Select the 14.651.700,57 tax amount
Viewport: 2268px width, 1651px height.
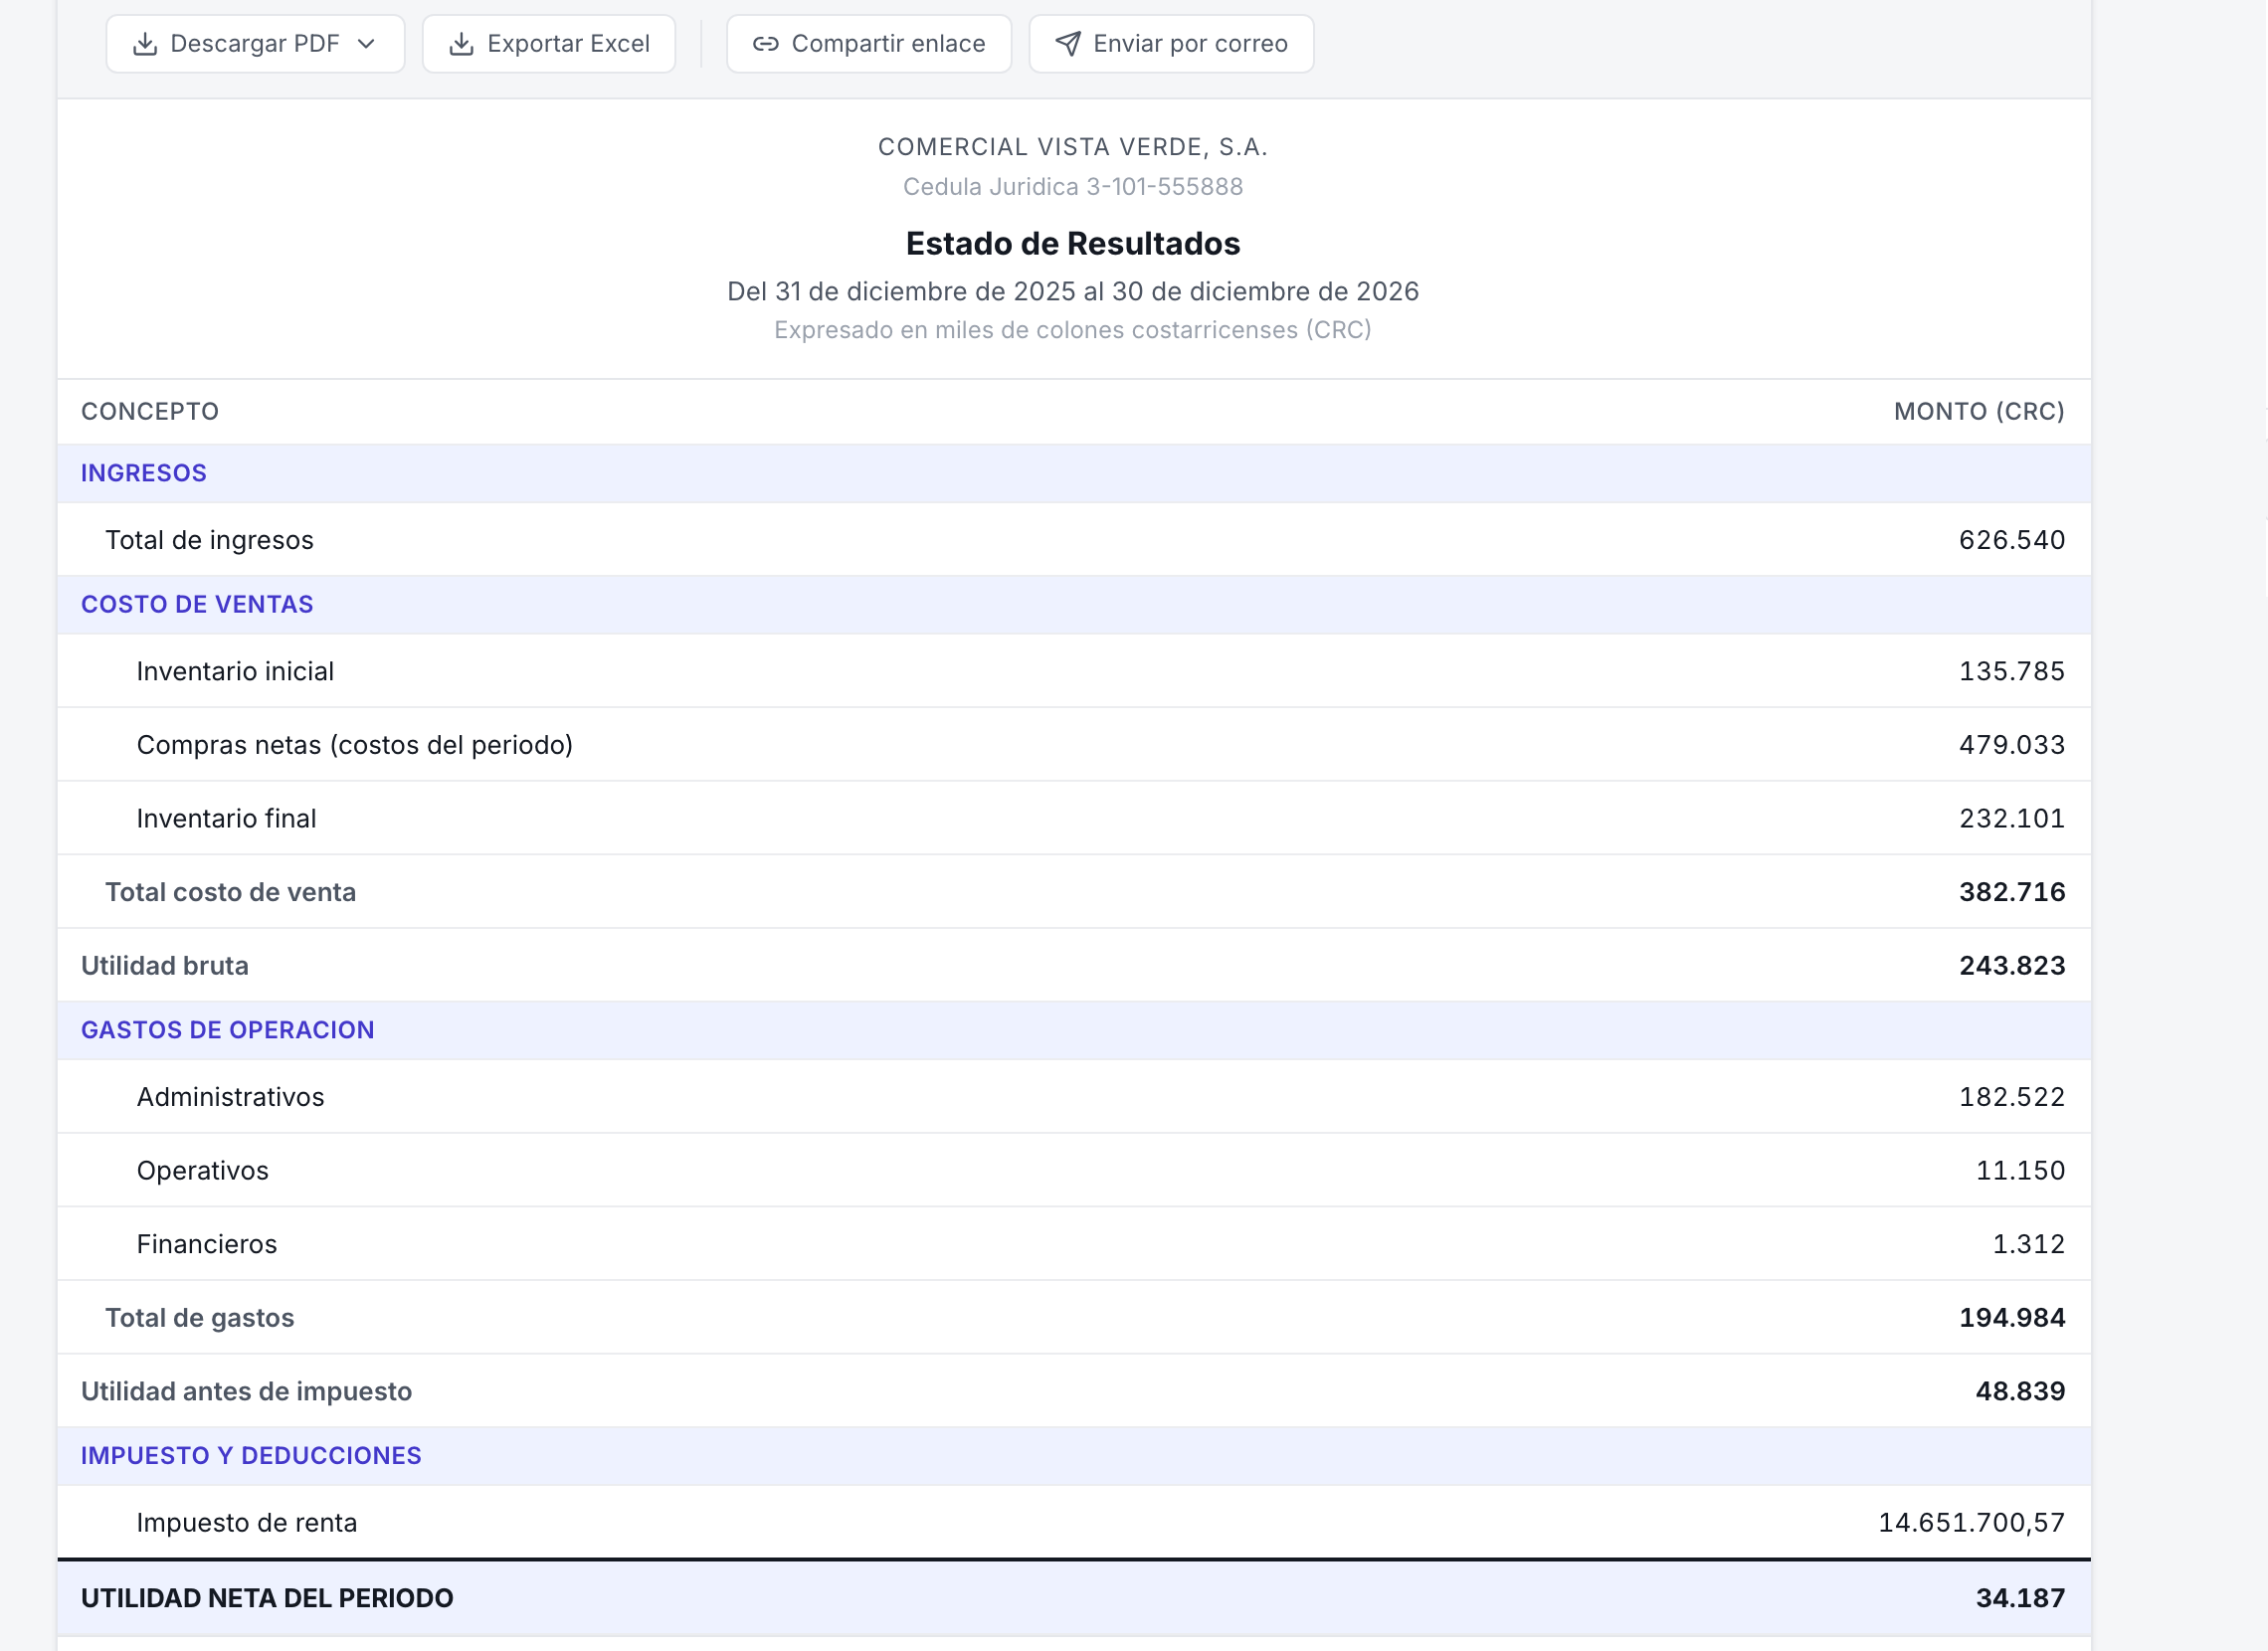[x=1971, y=1523]
